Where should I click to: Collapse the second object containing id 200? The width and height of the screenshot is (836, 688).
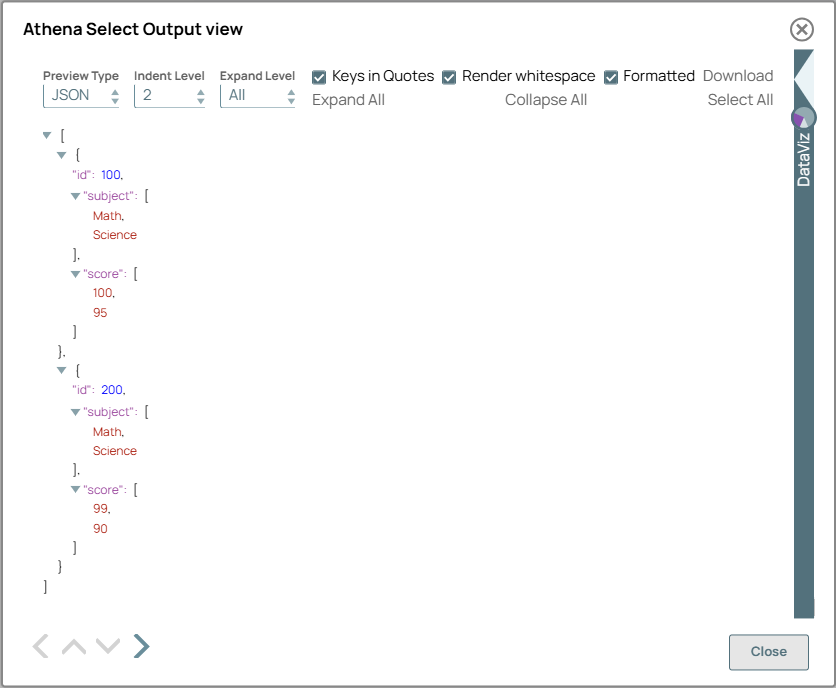pyautogui.click(x=61, y=370)
